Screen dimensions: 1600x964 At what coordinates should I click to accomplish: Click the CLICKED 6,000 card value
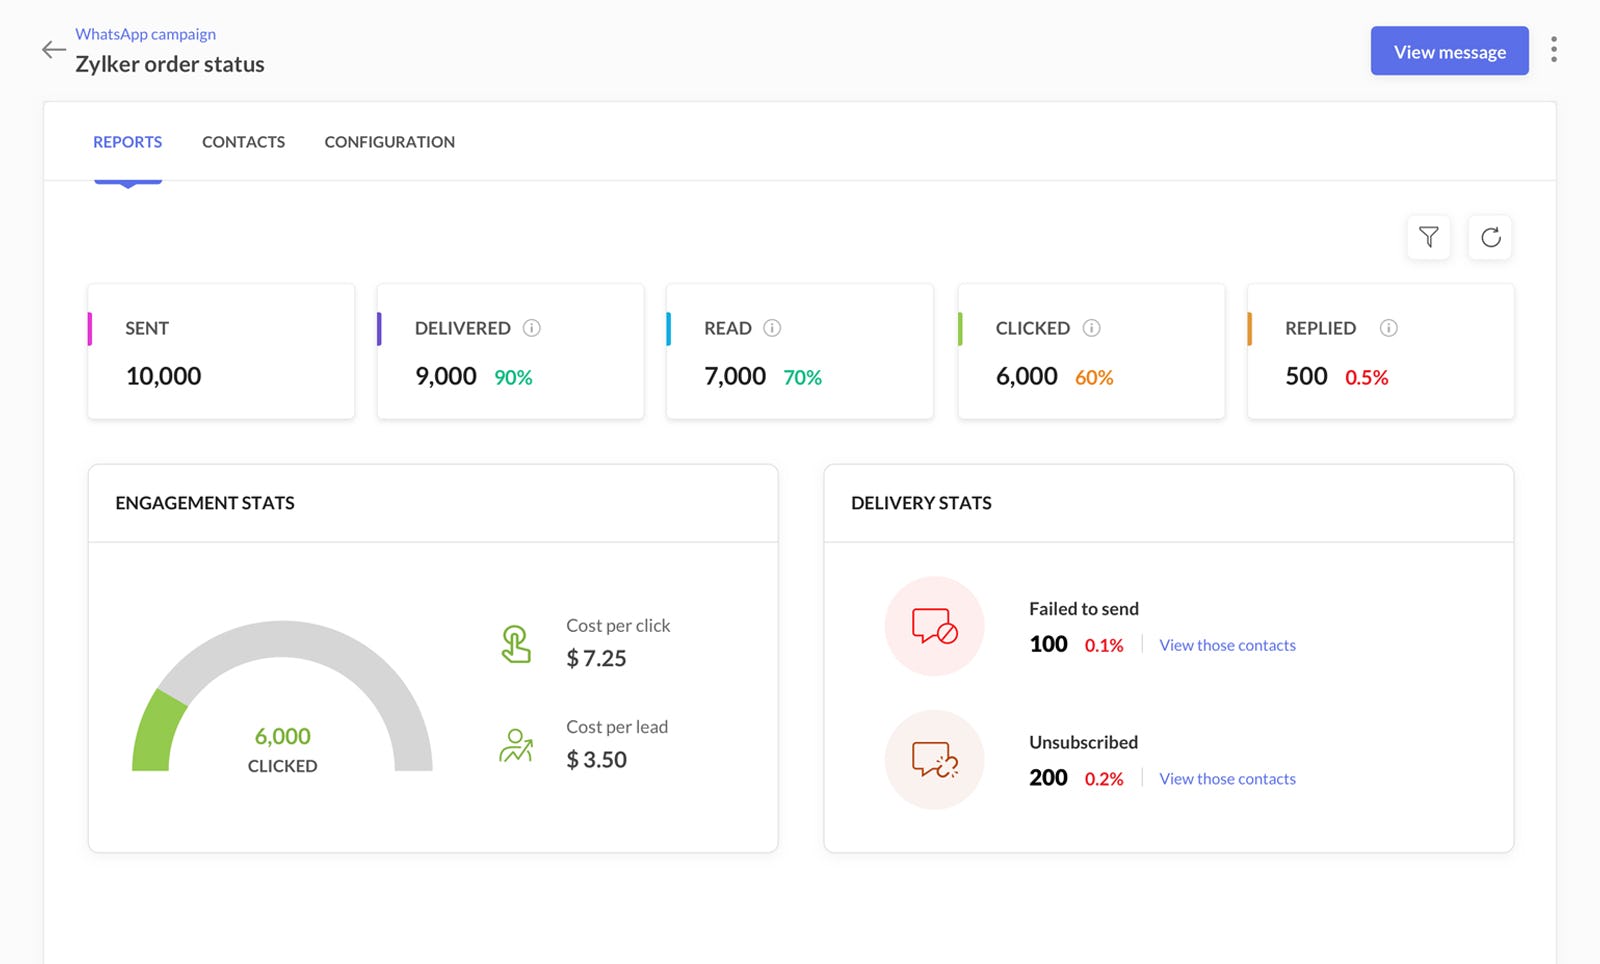click(1026, 376)
